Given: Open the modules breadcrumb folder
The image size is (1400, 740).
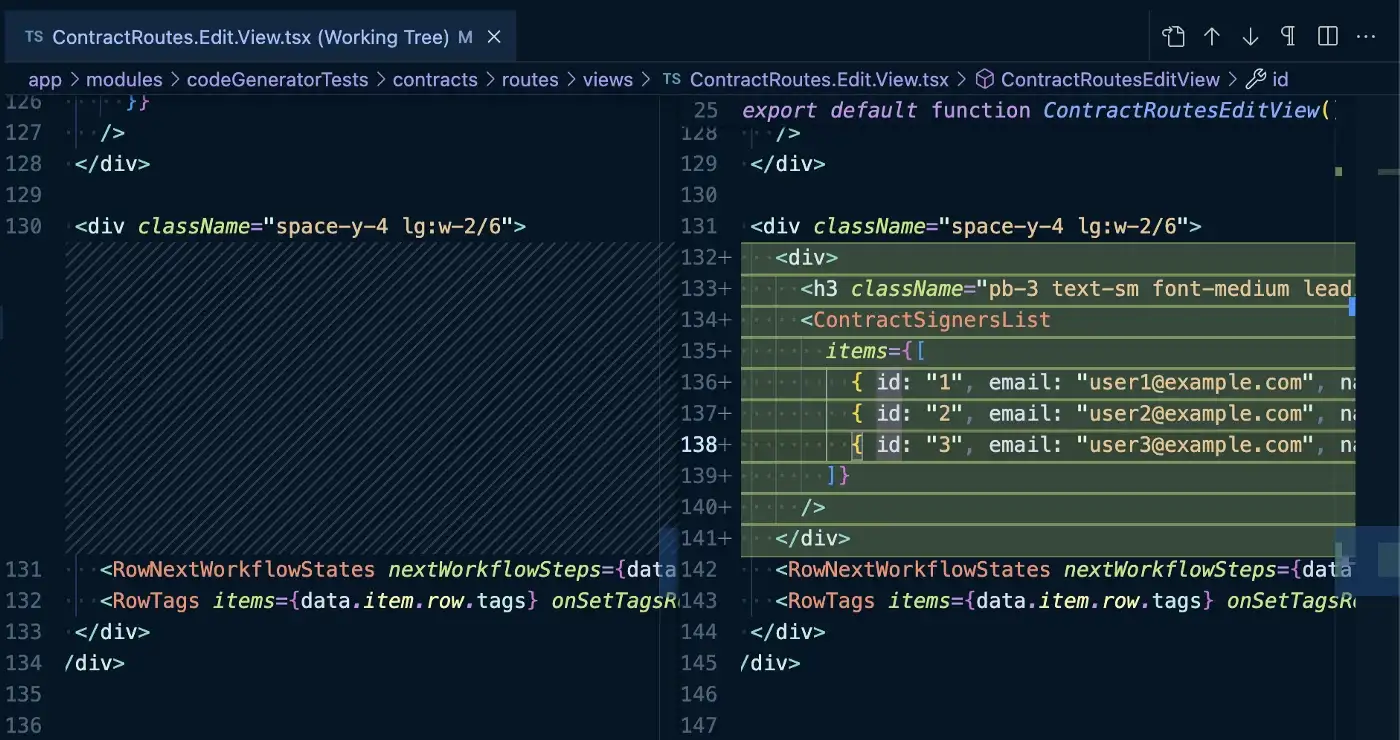Looking at the screenshot, I should 124,79.
